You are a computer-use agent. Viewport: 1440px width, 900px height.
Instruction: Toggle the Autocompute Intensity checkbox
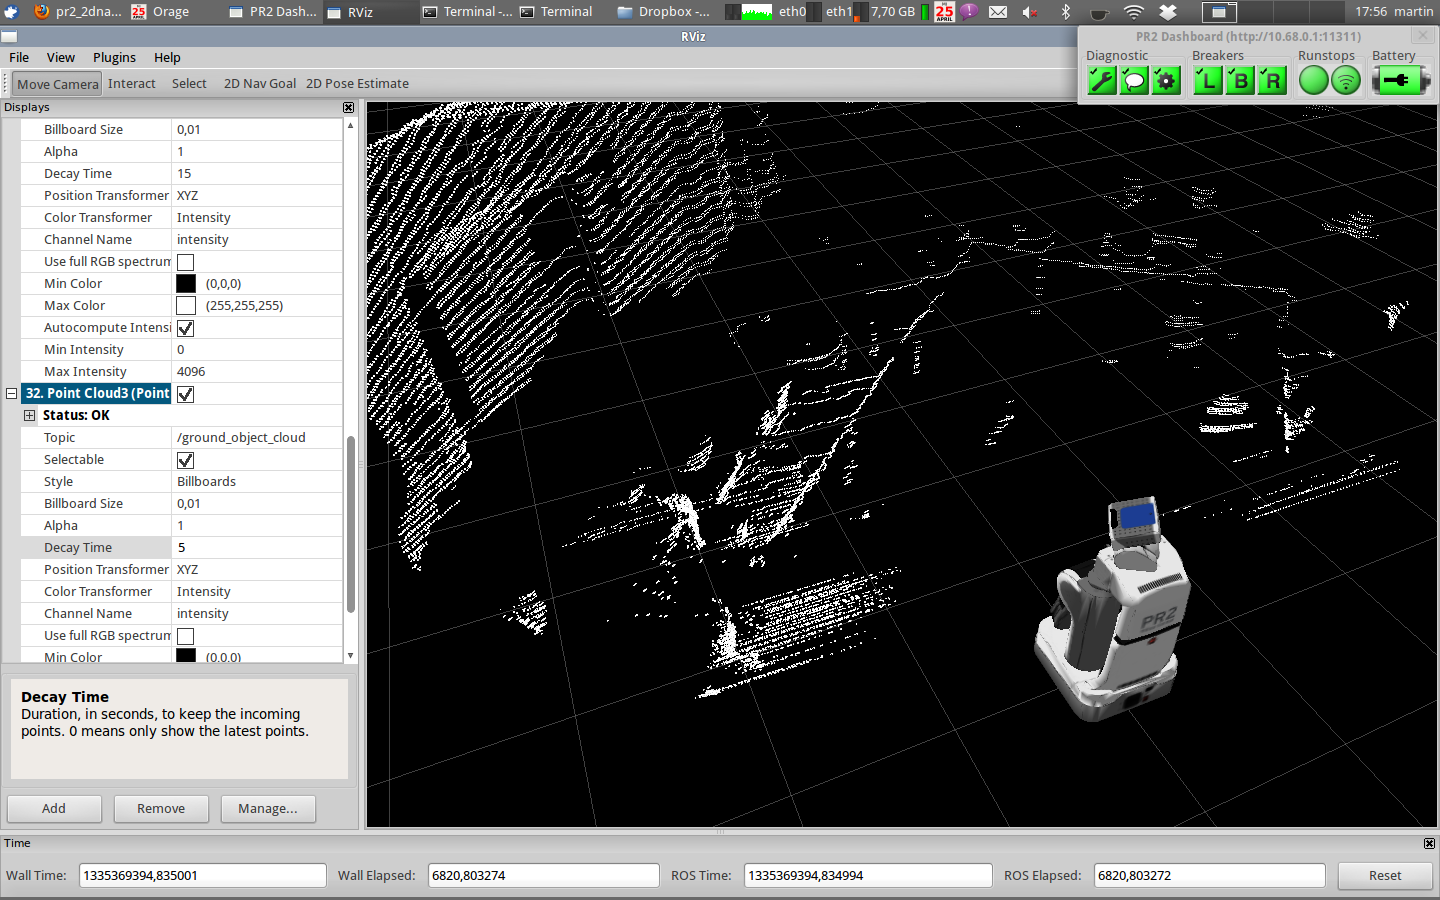point(185,328)
